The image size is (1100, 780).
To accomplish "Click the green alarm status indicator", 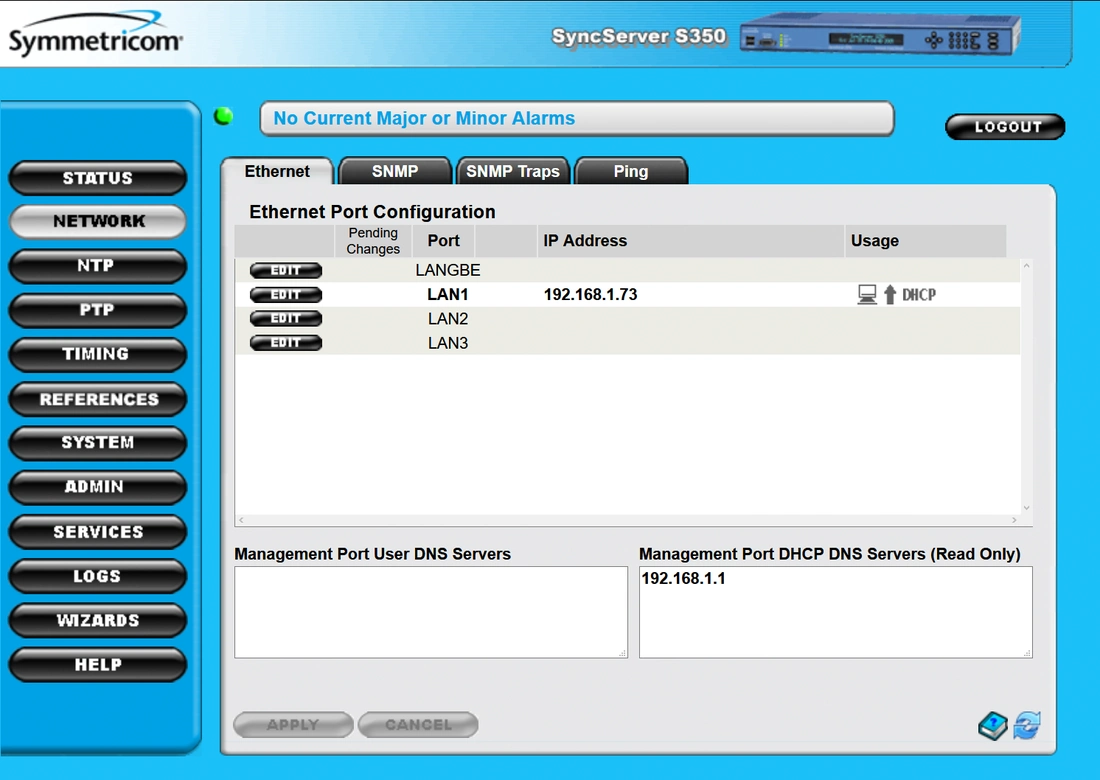I will click(x=224, y=116).
